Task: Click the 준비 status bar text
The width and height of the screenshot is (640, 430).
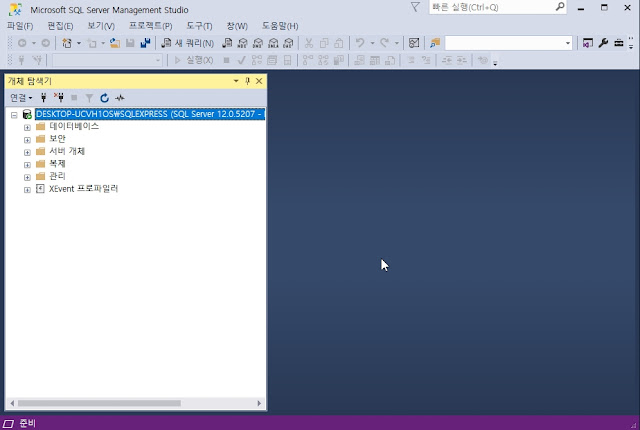Action: 27,423
